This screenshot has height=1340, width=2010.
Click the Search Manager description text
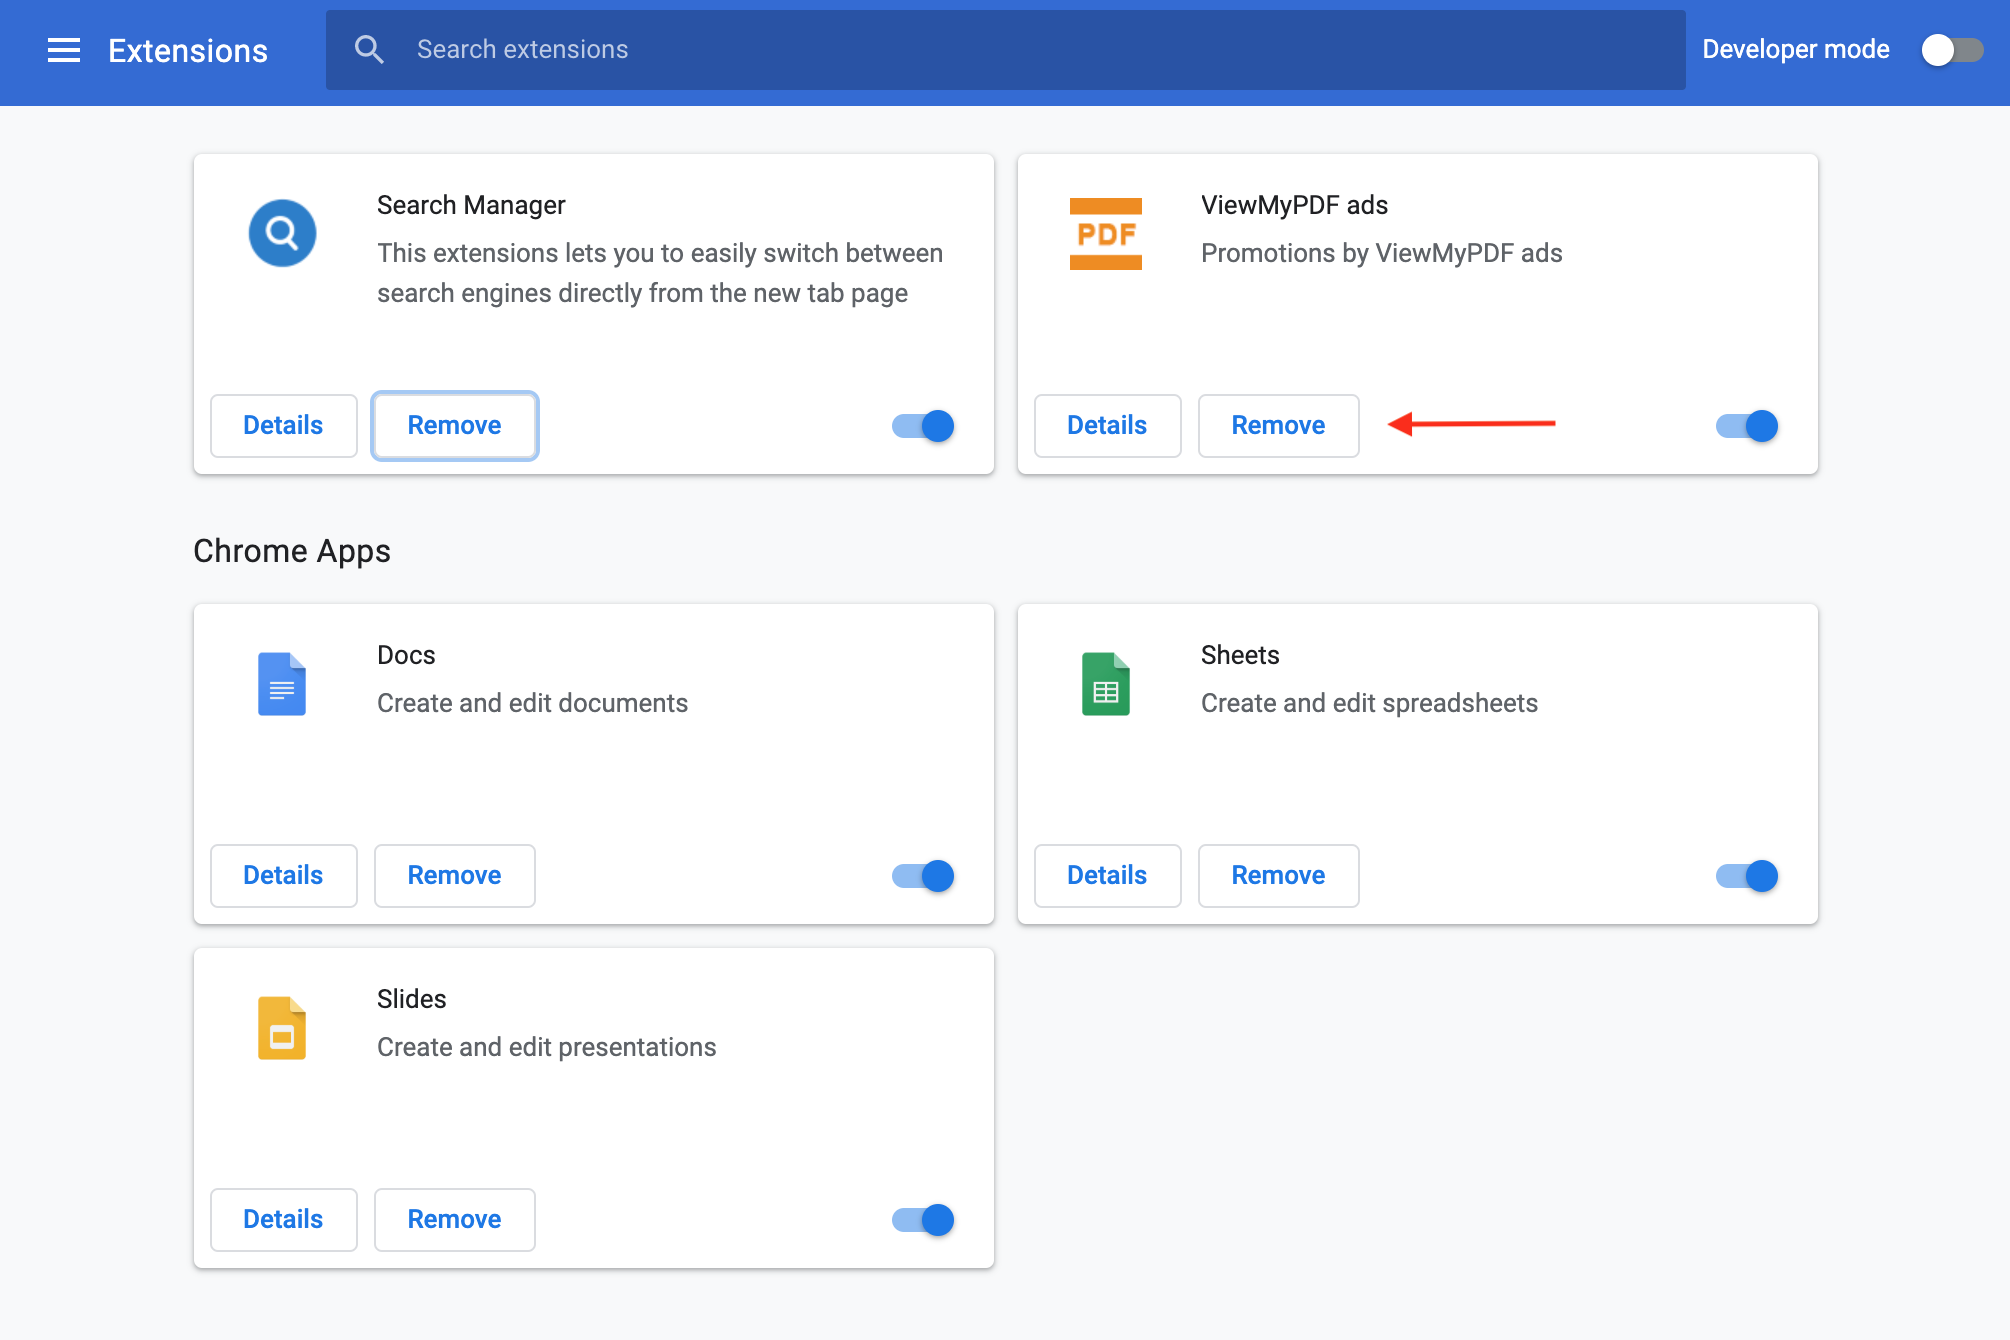pyautogui.click(x=660, y=273)
